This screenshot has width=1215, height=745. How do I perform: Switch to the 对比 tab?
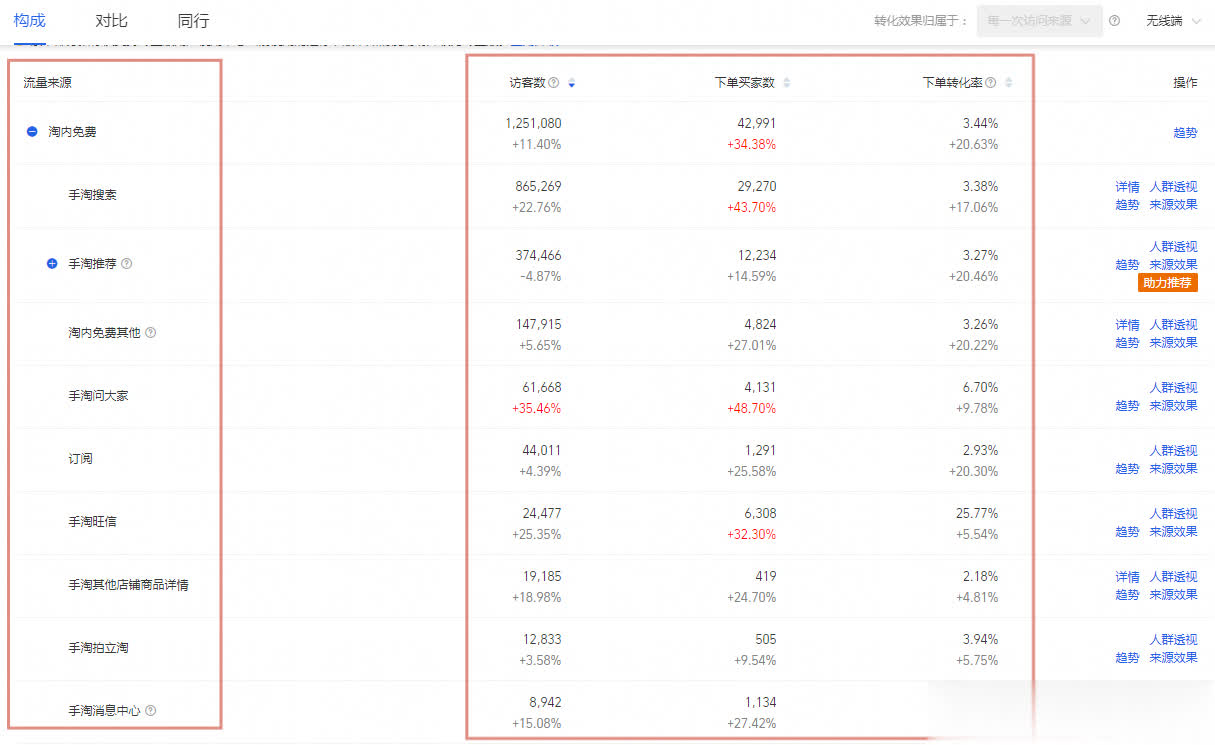click(x=111, y=21)
